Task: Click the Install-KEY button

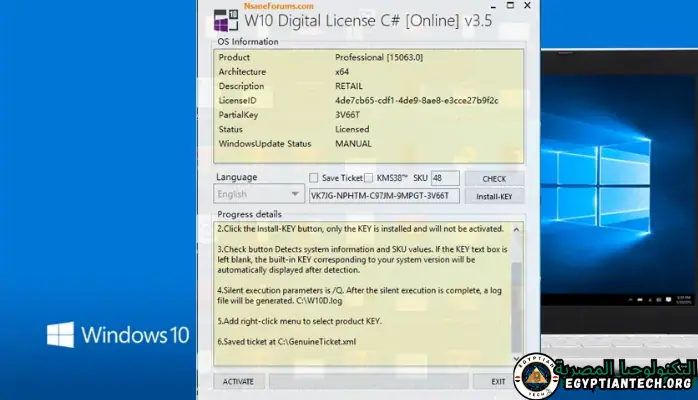Action: coord(493,196)
